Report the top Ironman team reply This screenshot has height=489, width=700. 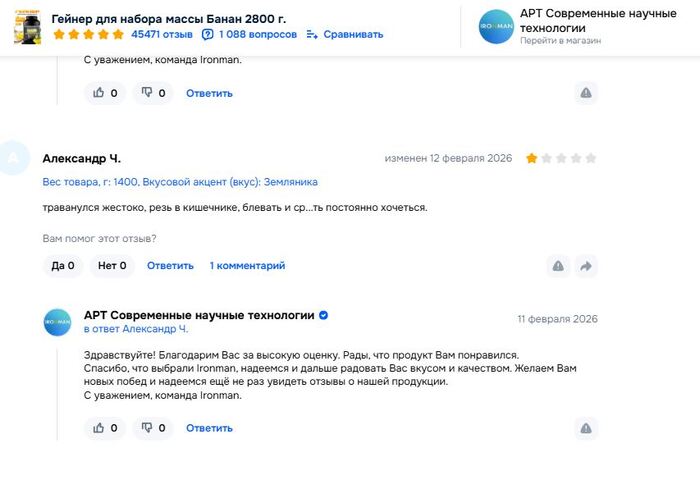pyautogui.click(x=586, y=93)
